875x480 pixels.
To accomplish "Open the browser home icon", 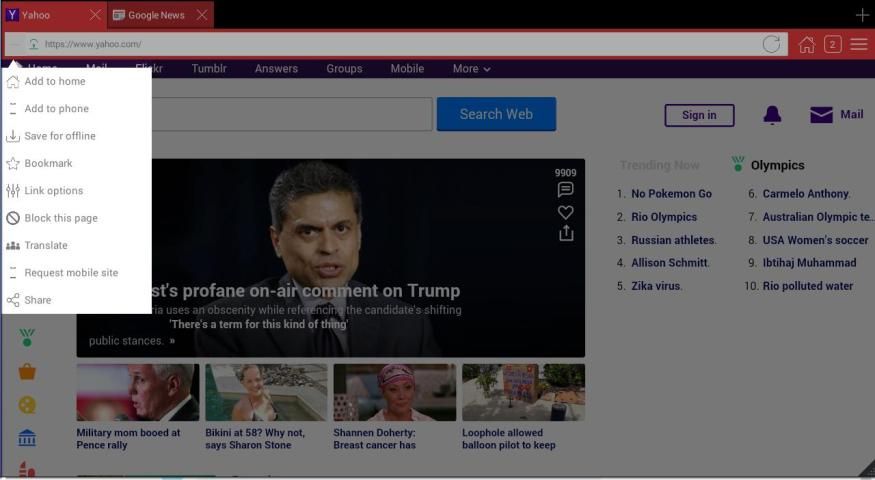I will click(806, 44).
